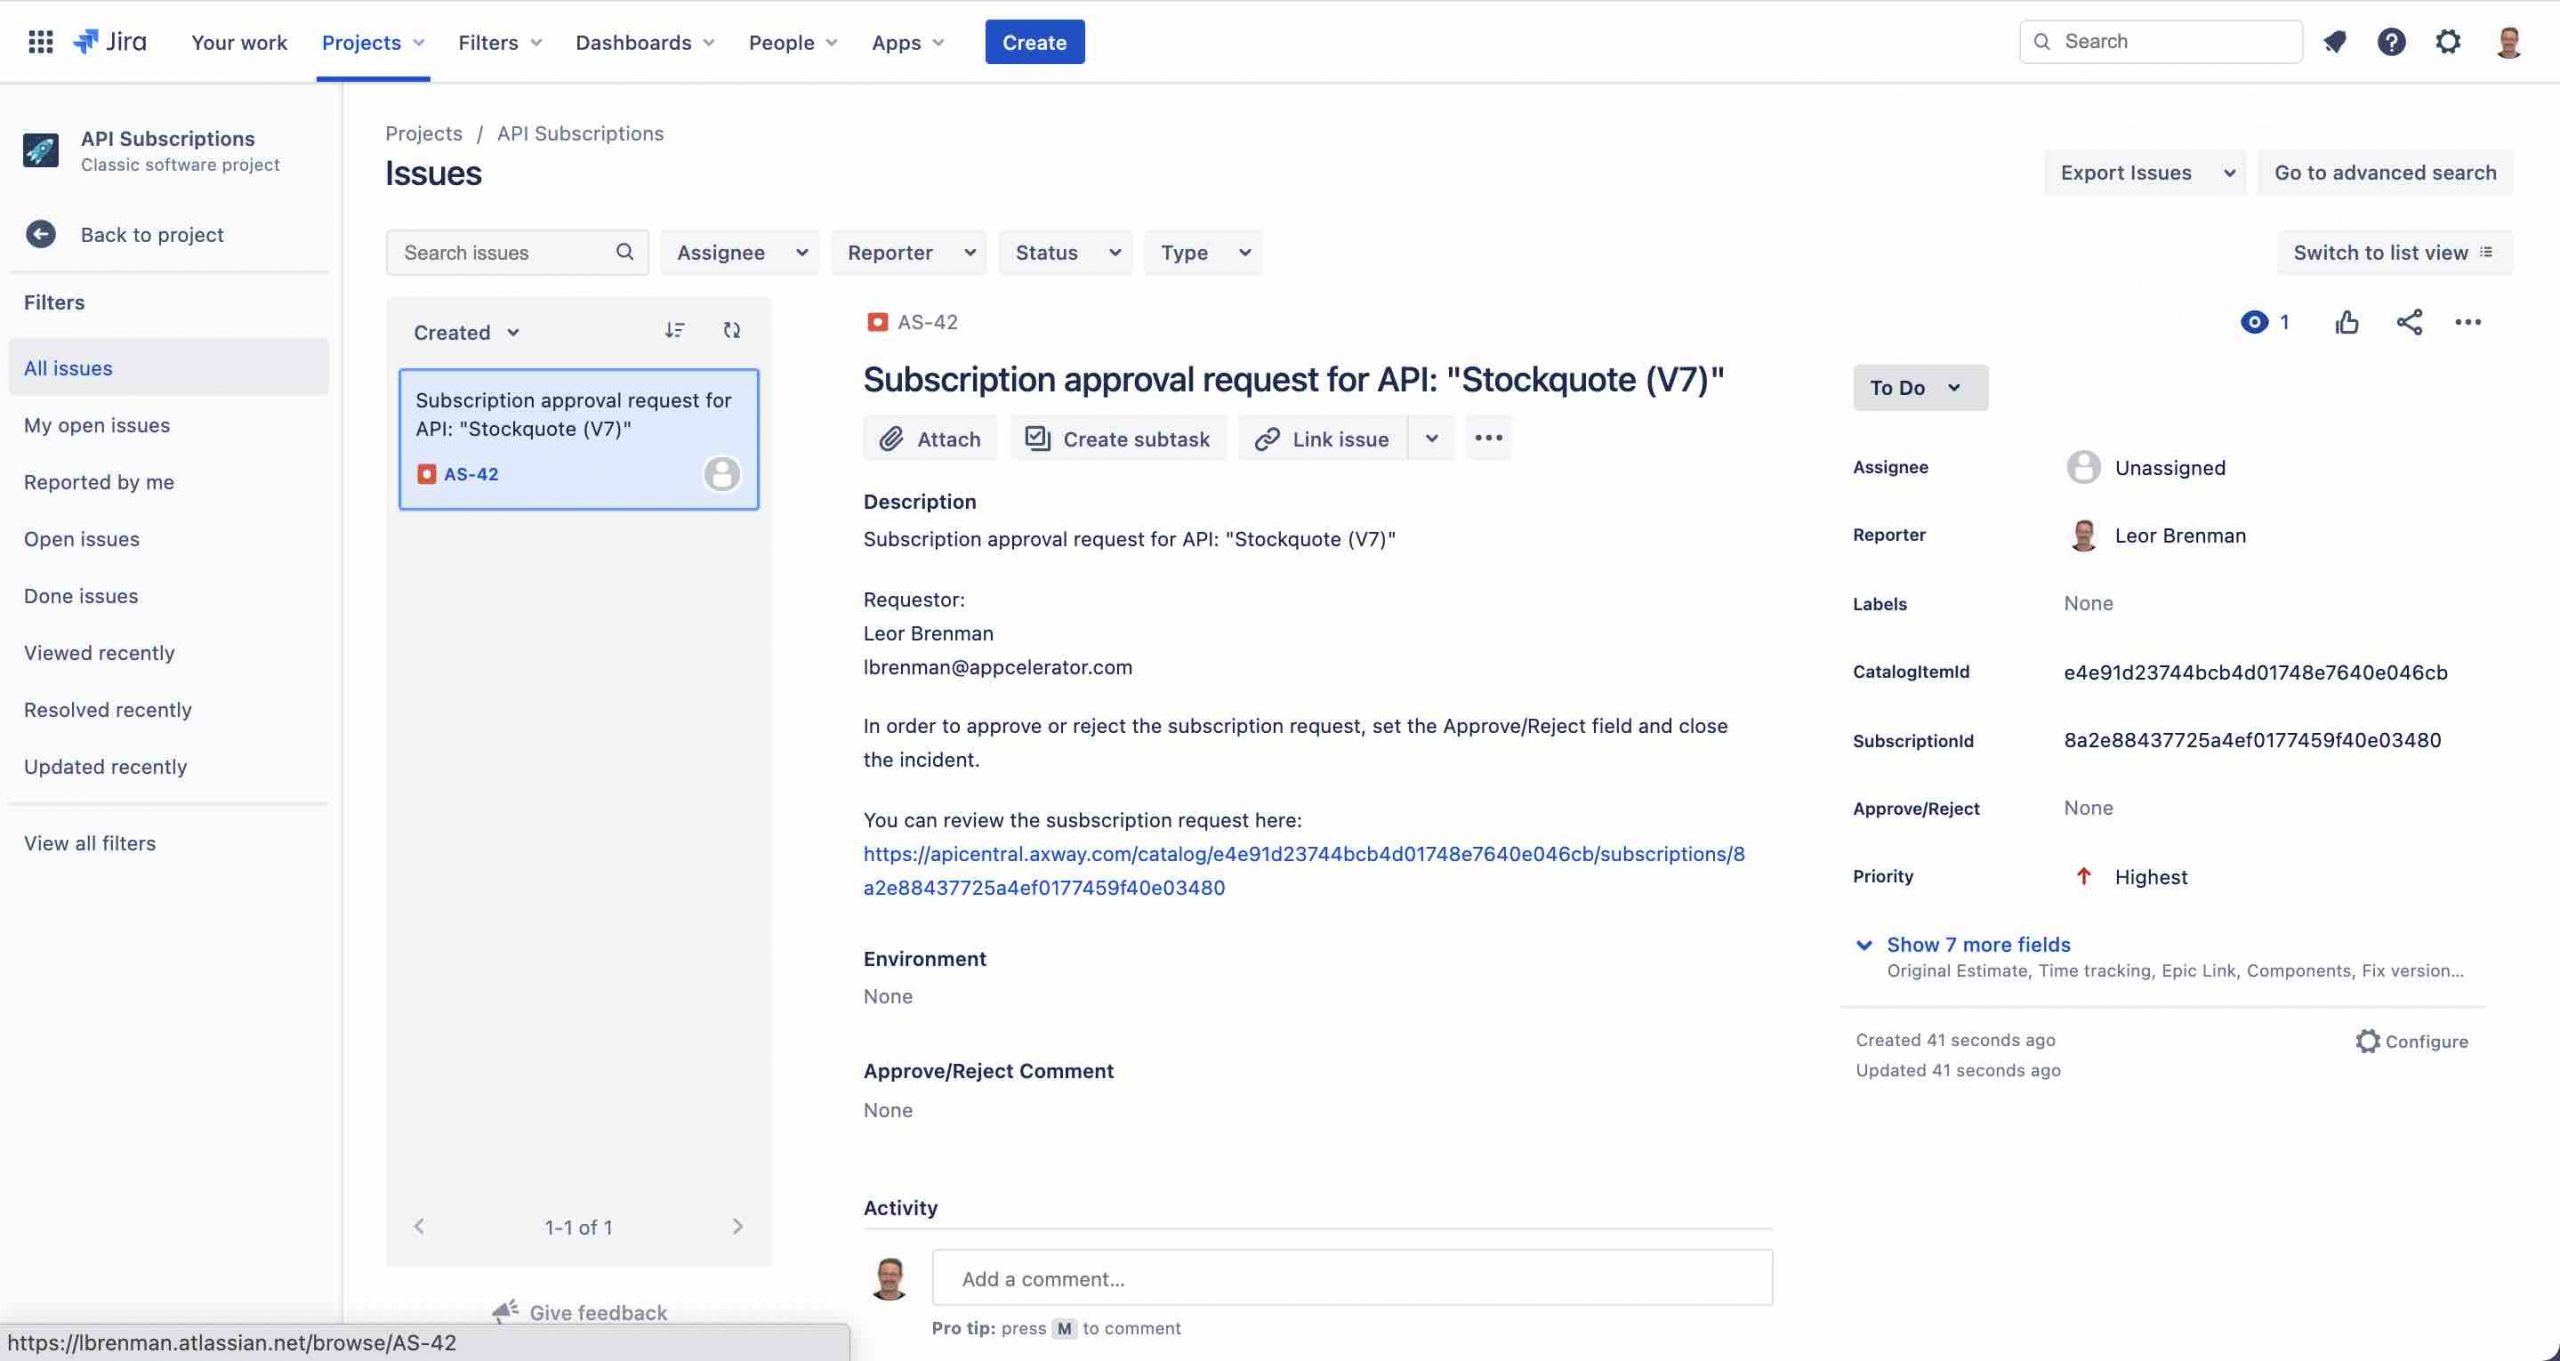Image resolution: width=2560 pixels, height=1361 pixels.
Task: Click the Link issue button
Action: click(1322, 438)
